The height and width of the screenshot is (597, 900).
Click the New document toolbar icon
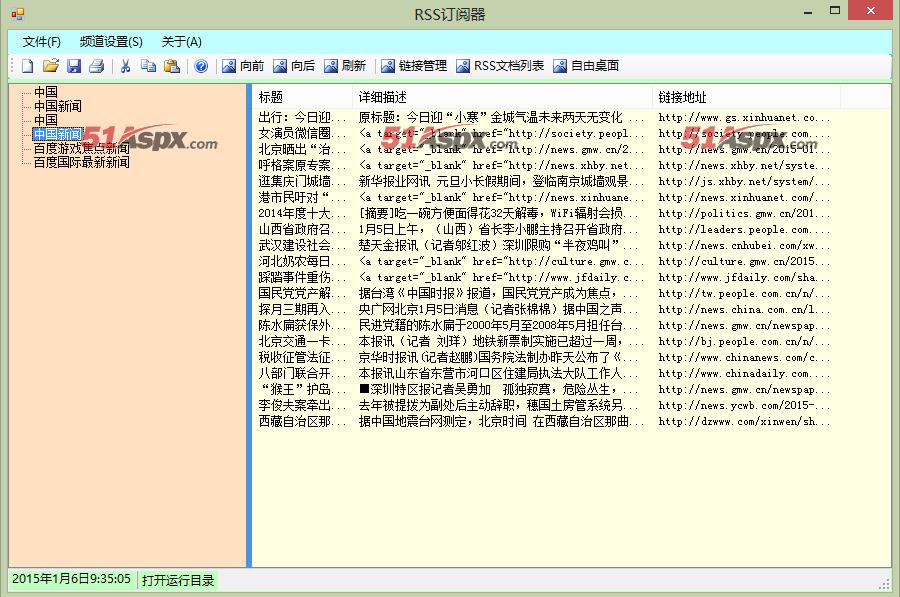pos(28,66)
